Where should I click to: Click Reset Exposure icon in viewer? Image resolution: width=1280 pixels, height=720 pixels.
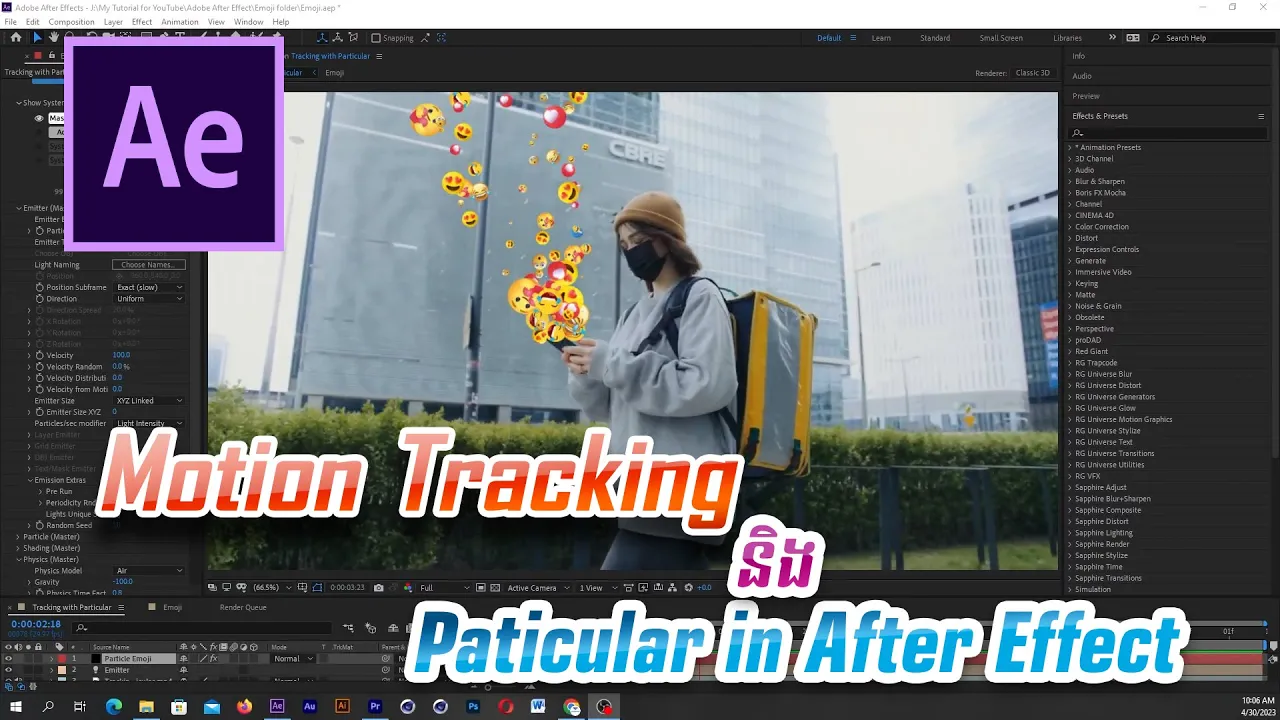click(x=688, y=588)
